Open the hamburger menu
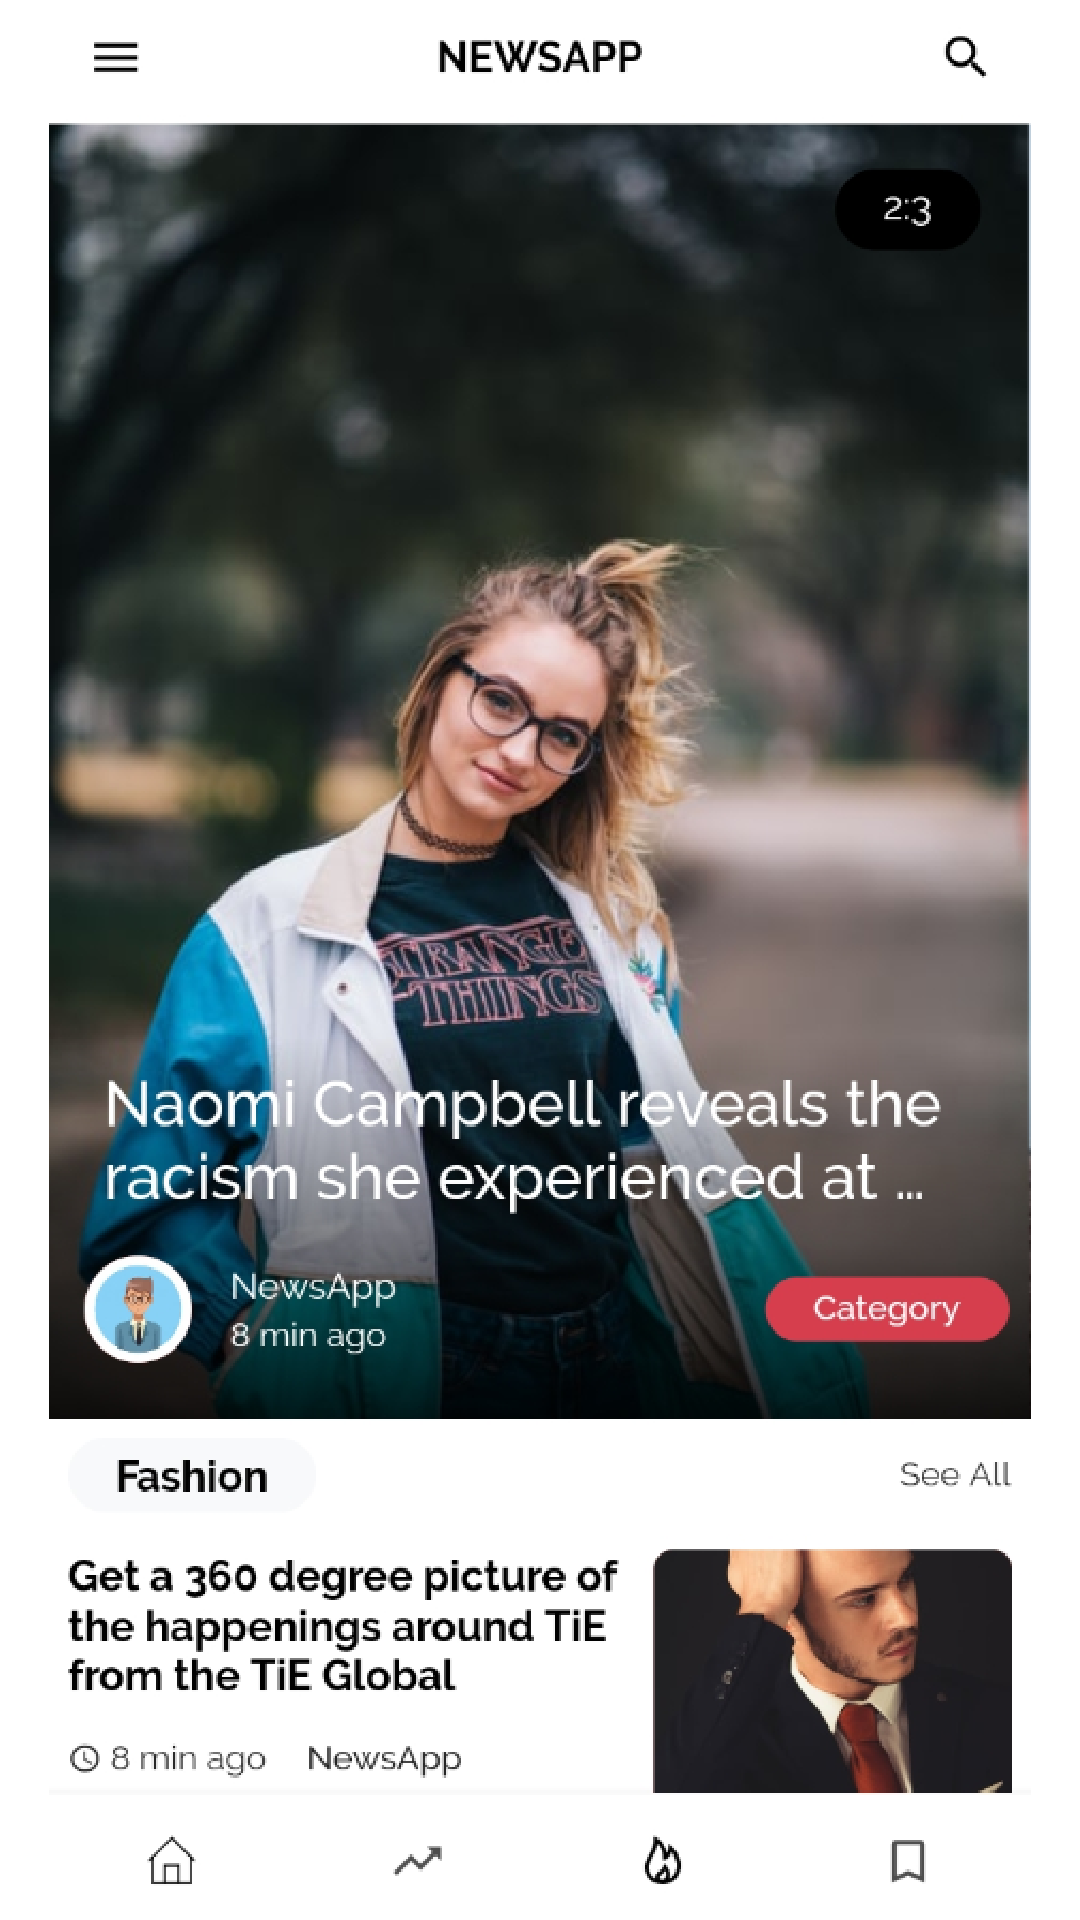 click(x=116, y=57)
